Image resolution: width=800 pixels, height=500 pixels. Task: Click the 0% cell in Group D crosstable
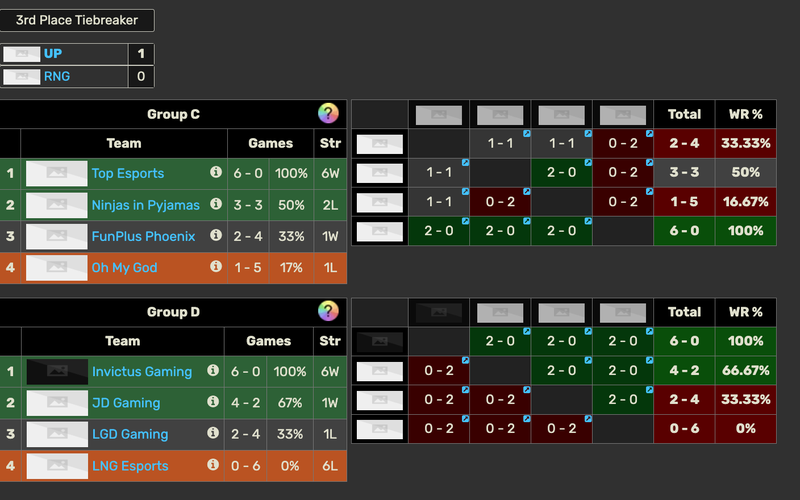tap(746, 429)
